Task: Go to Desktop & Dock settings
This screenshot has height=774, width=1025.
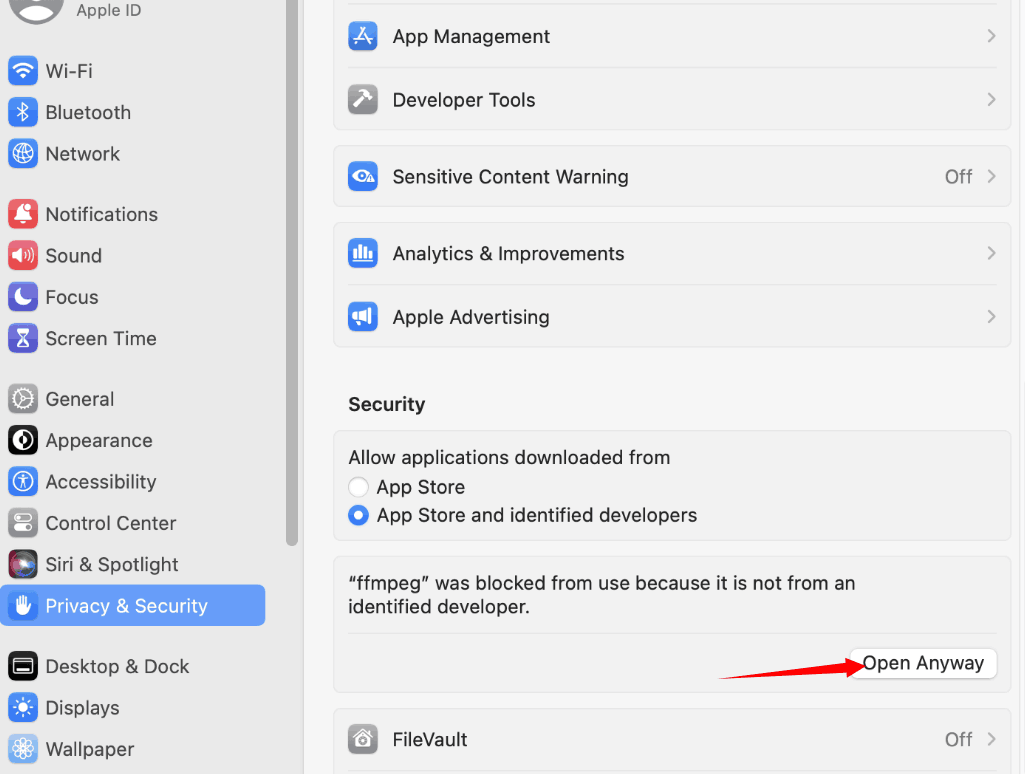Action: pos(117,666)
